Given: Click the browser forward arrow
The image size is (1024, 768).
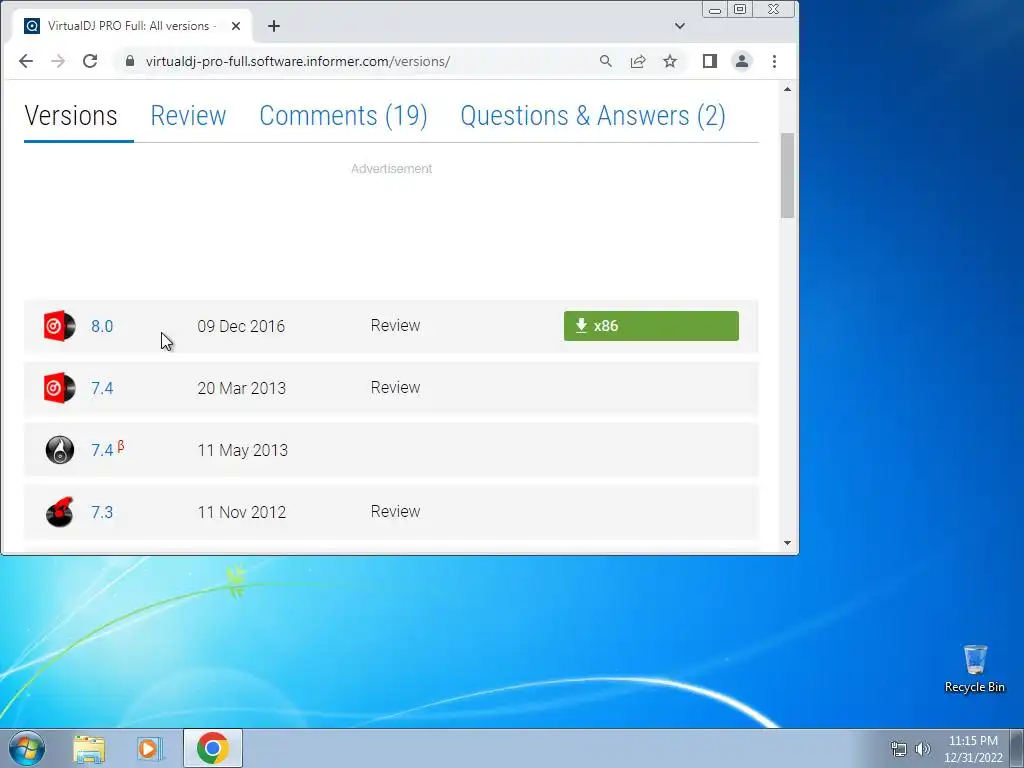Looking at the screenshot, I should 57,61.
